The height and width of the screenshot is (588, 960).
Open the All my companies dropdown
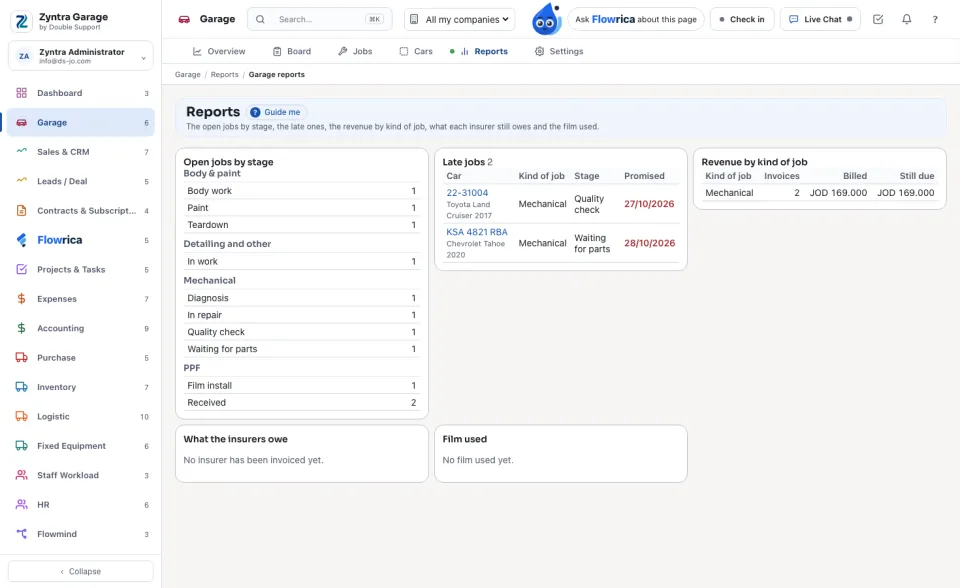click(459, 19)
